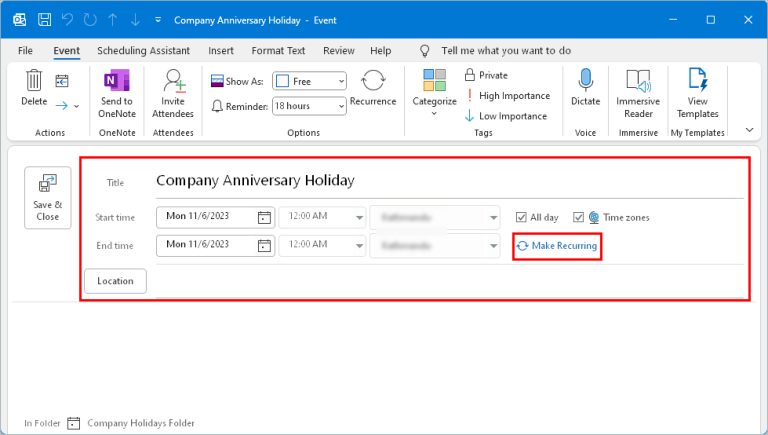This screenshot has height=435, width=768.
Task: Click the Location text field
Action: pyautogui.click(x=450, y=281)
